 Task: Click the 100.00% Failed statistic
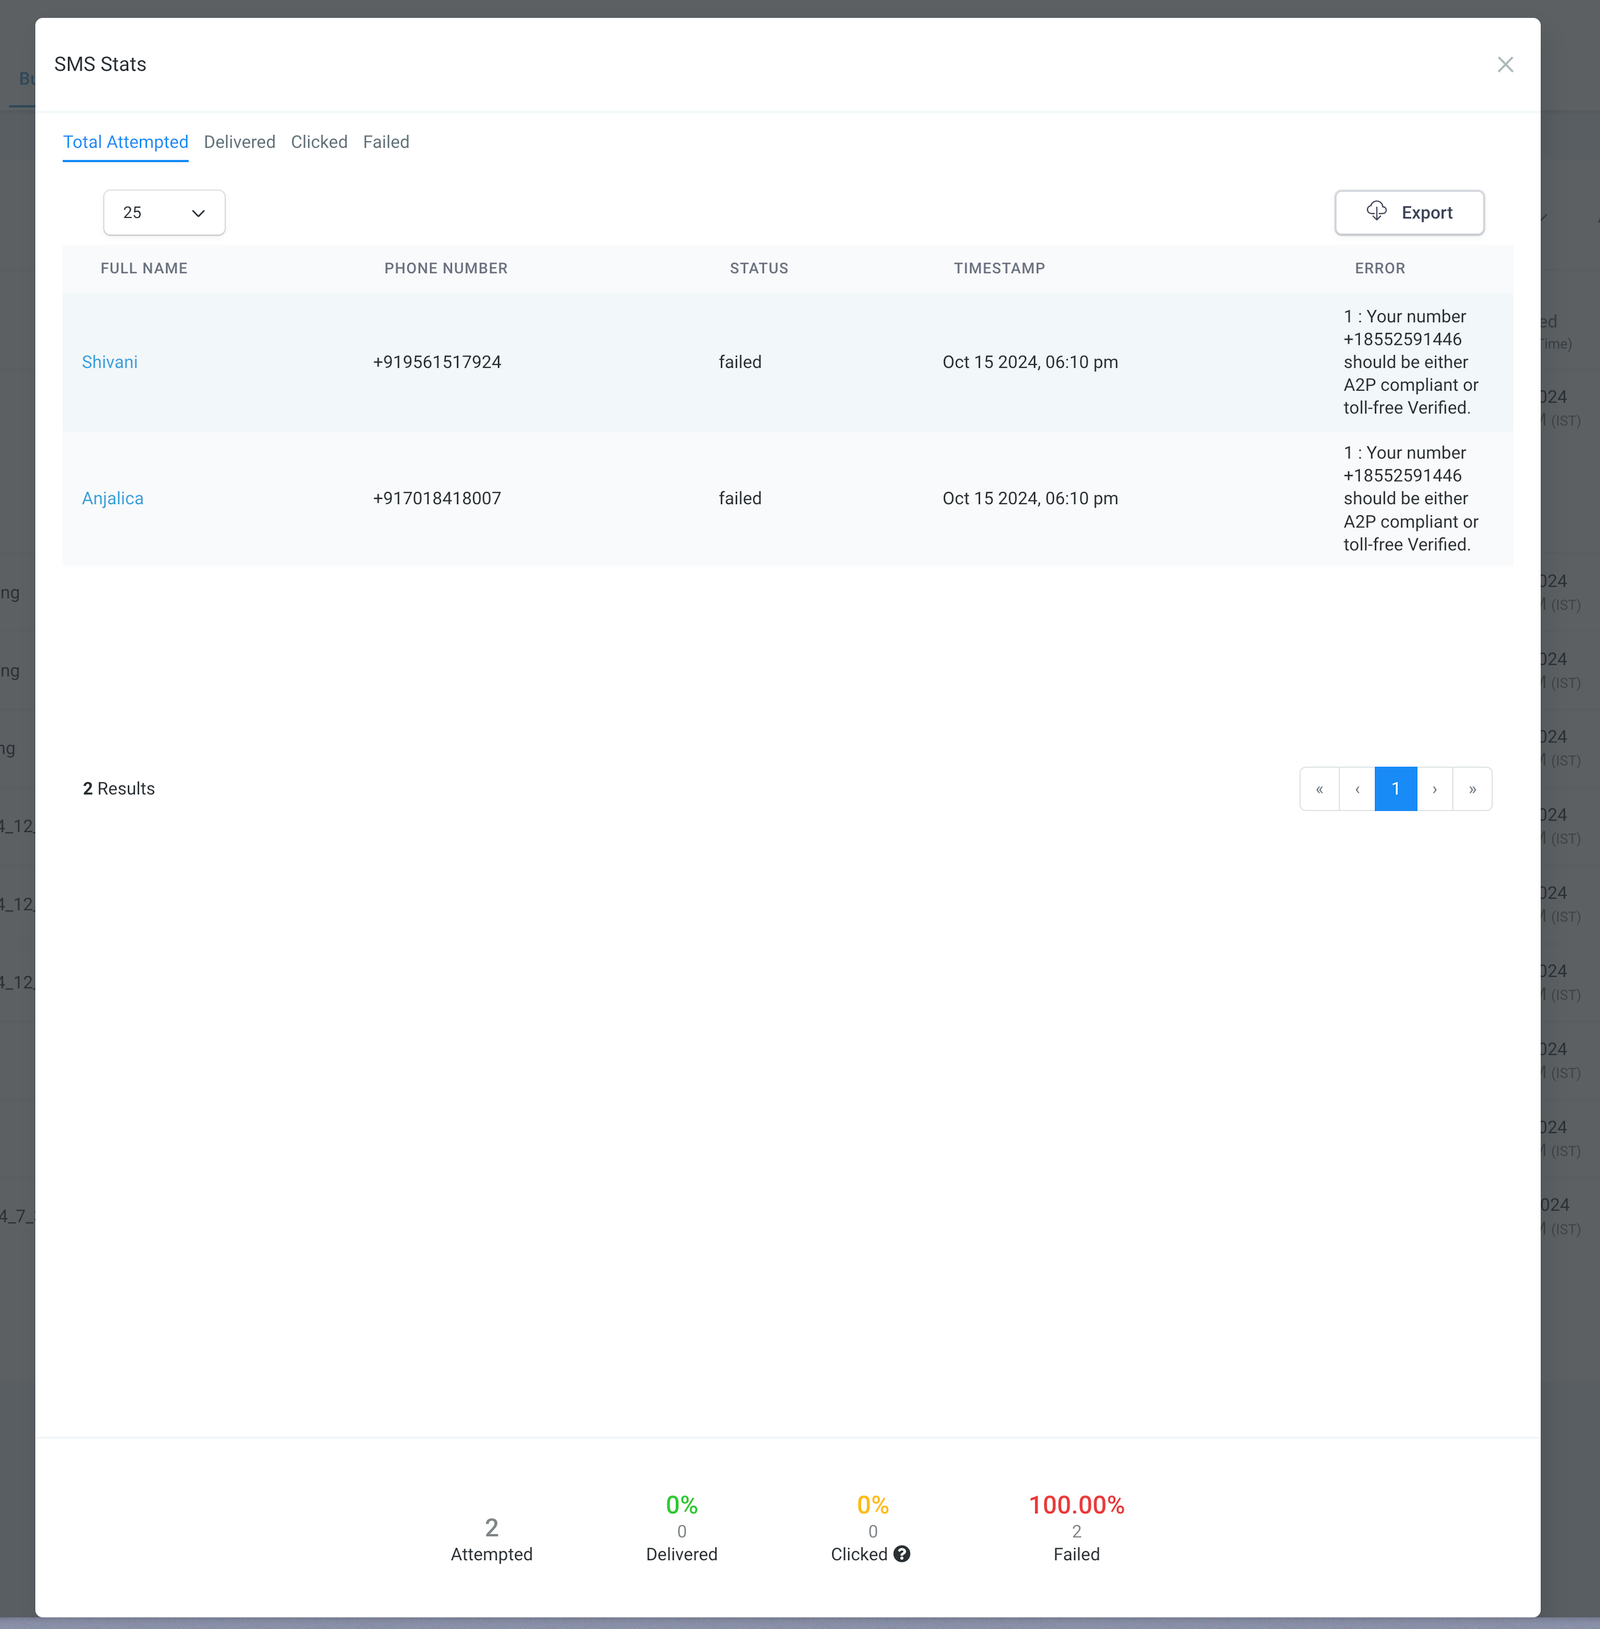(1076, 1505)
